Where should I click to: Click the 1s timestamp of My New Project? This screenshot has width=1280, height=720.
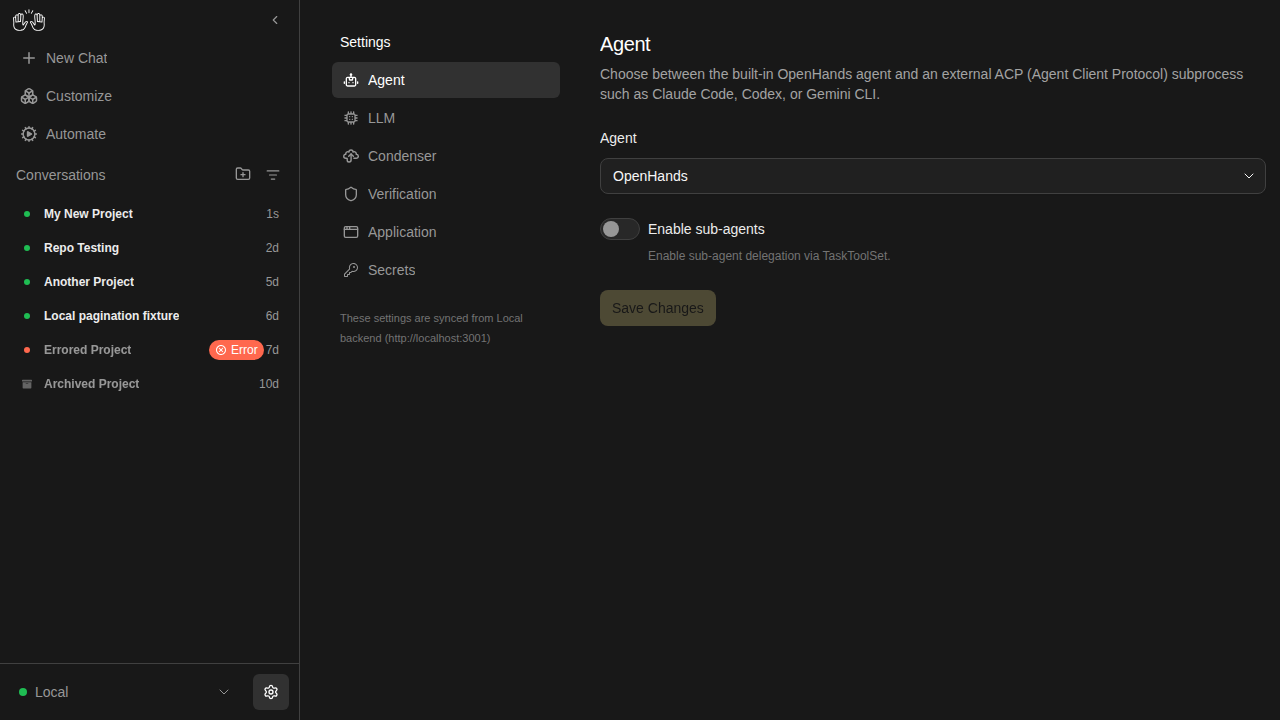coord(272,214)
